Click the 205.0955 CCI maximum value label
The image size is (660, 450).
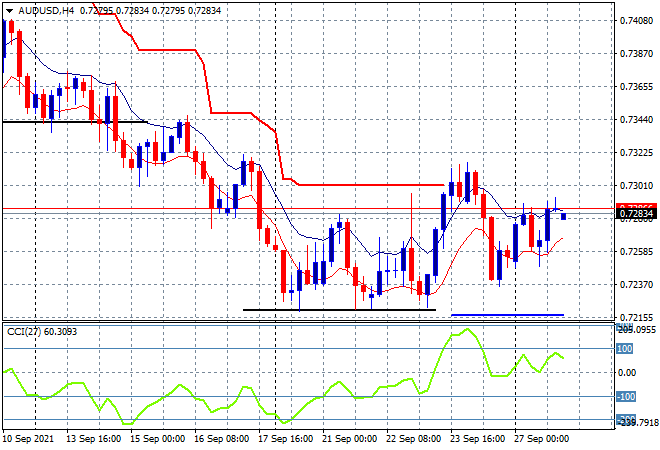(636, 329)
